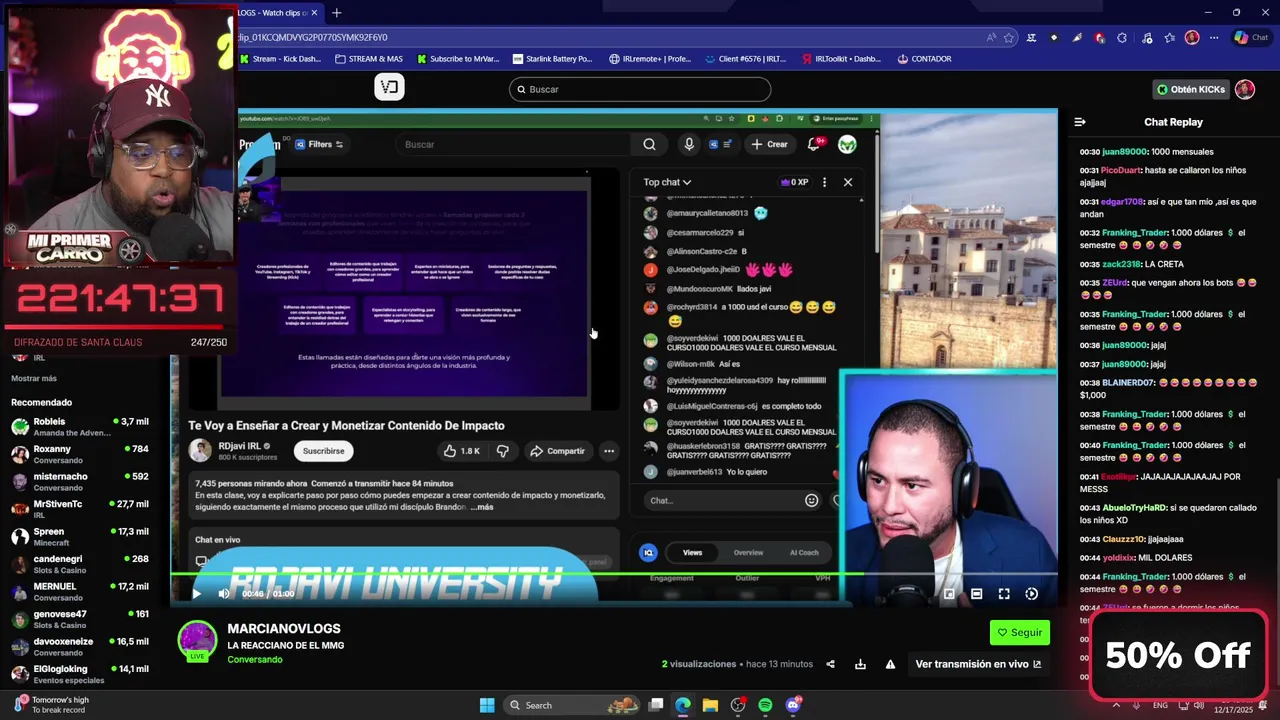1280x720 pixels.
Task: Open MERNUEL recommended channel
Action: coord(80,592)
